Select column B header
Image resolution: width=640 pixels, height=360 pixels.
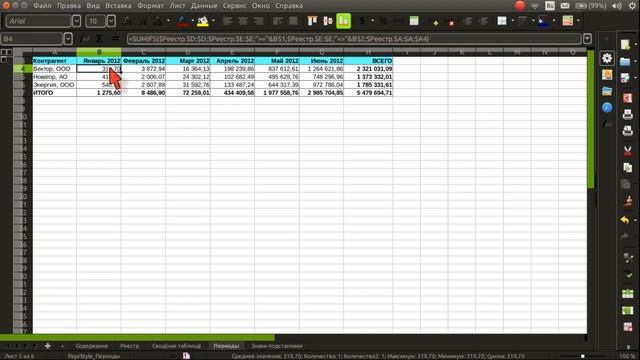pyautogui.click(x=99, y=52)
